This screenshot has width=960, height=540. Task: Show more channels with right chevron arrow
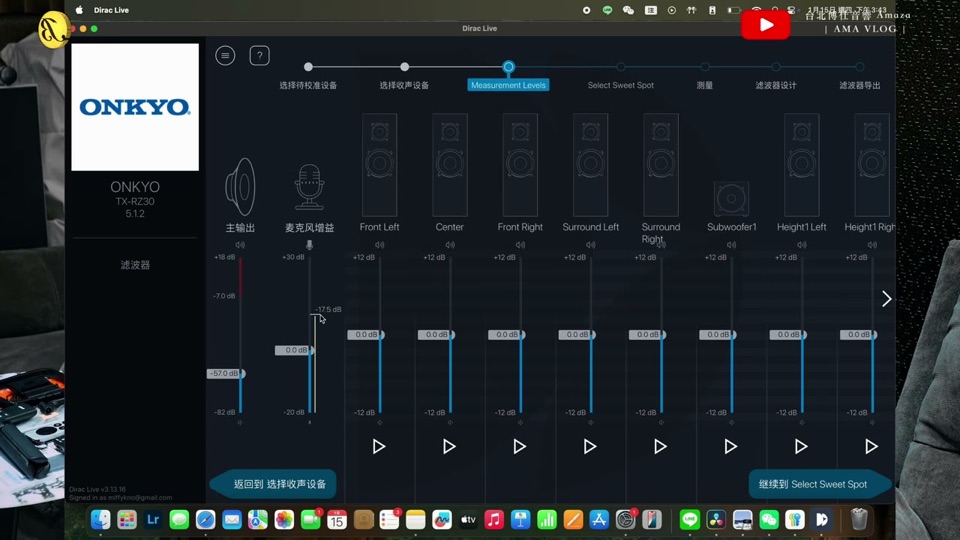(886, 299)
